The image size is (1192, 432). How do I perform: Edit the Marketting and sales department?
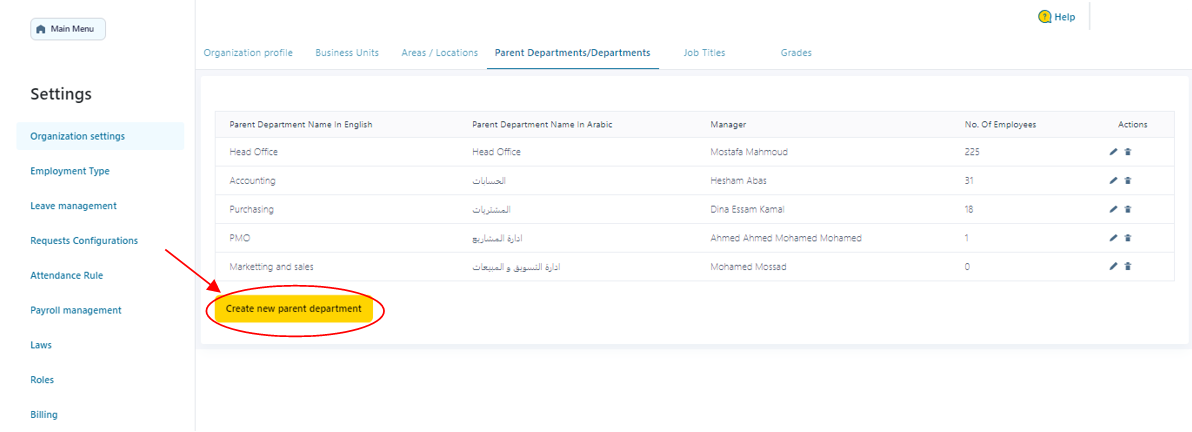coord(1114,267)
